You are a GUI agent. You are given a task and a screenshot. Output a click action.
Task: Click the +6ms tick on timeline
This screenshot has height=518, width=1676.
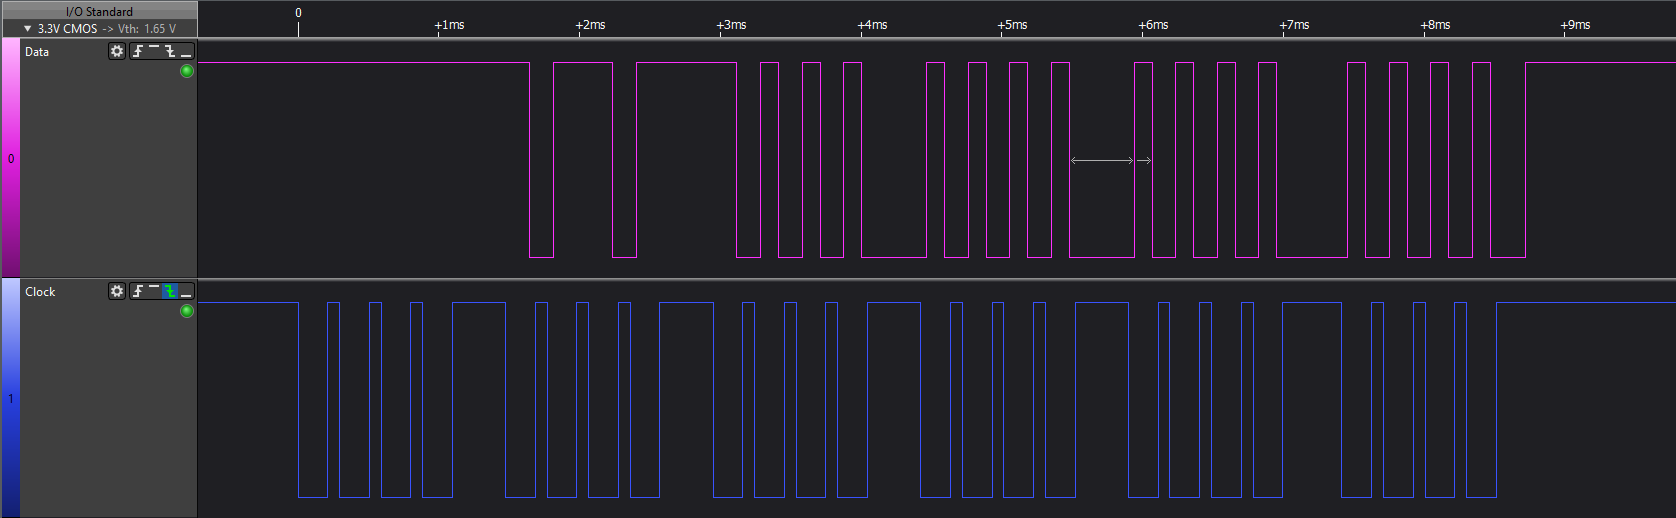[x=1153, y=25]
